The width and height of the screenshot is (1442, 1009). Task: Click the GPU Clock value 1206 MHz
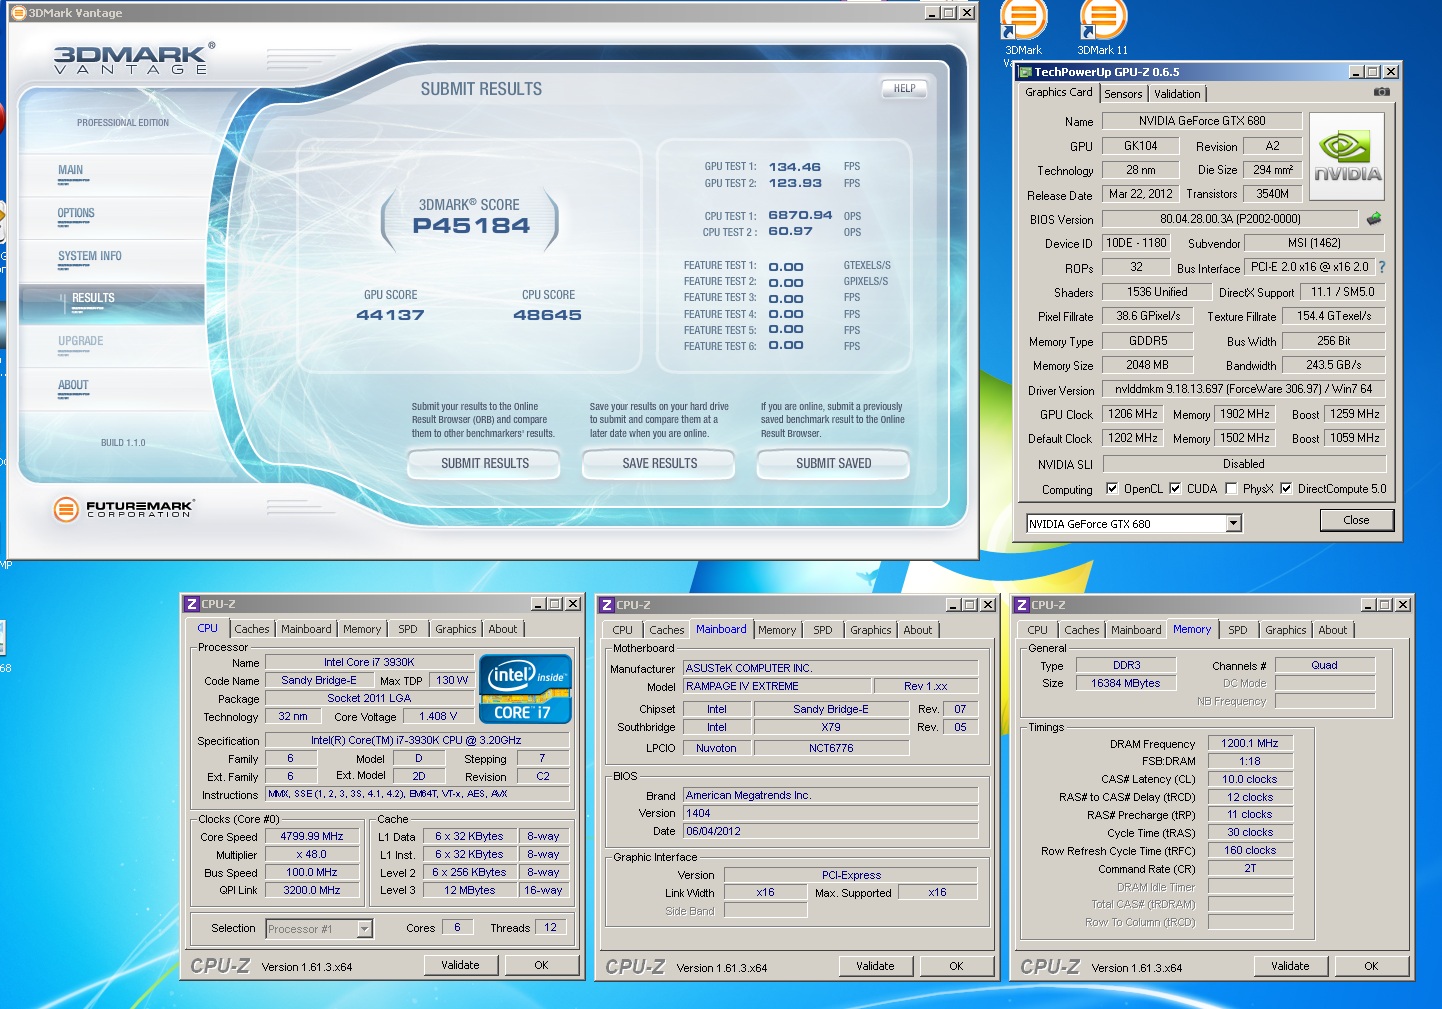[x=1133, y=414]
